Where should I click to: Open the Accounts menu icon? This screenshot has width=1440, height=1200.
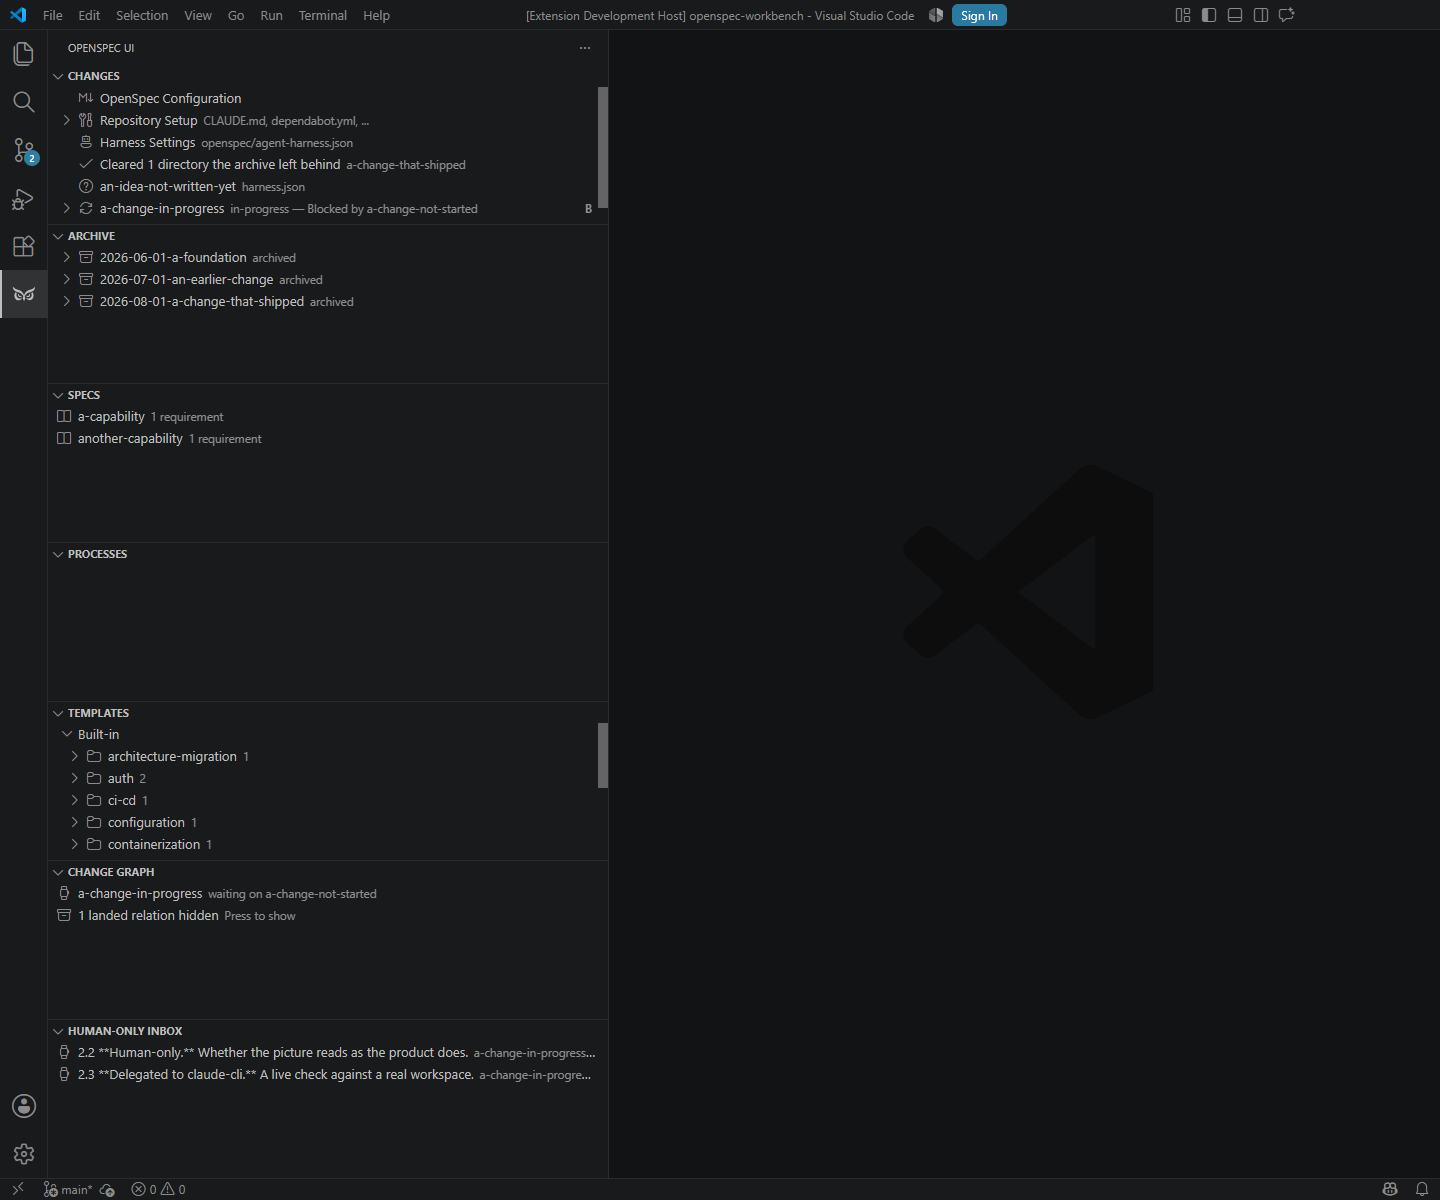(24, 1106)
